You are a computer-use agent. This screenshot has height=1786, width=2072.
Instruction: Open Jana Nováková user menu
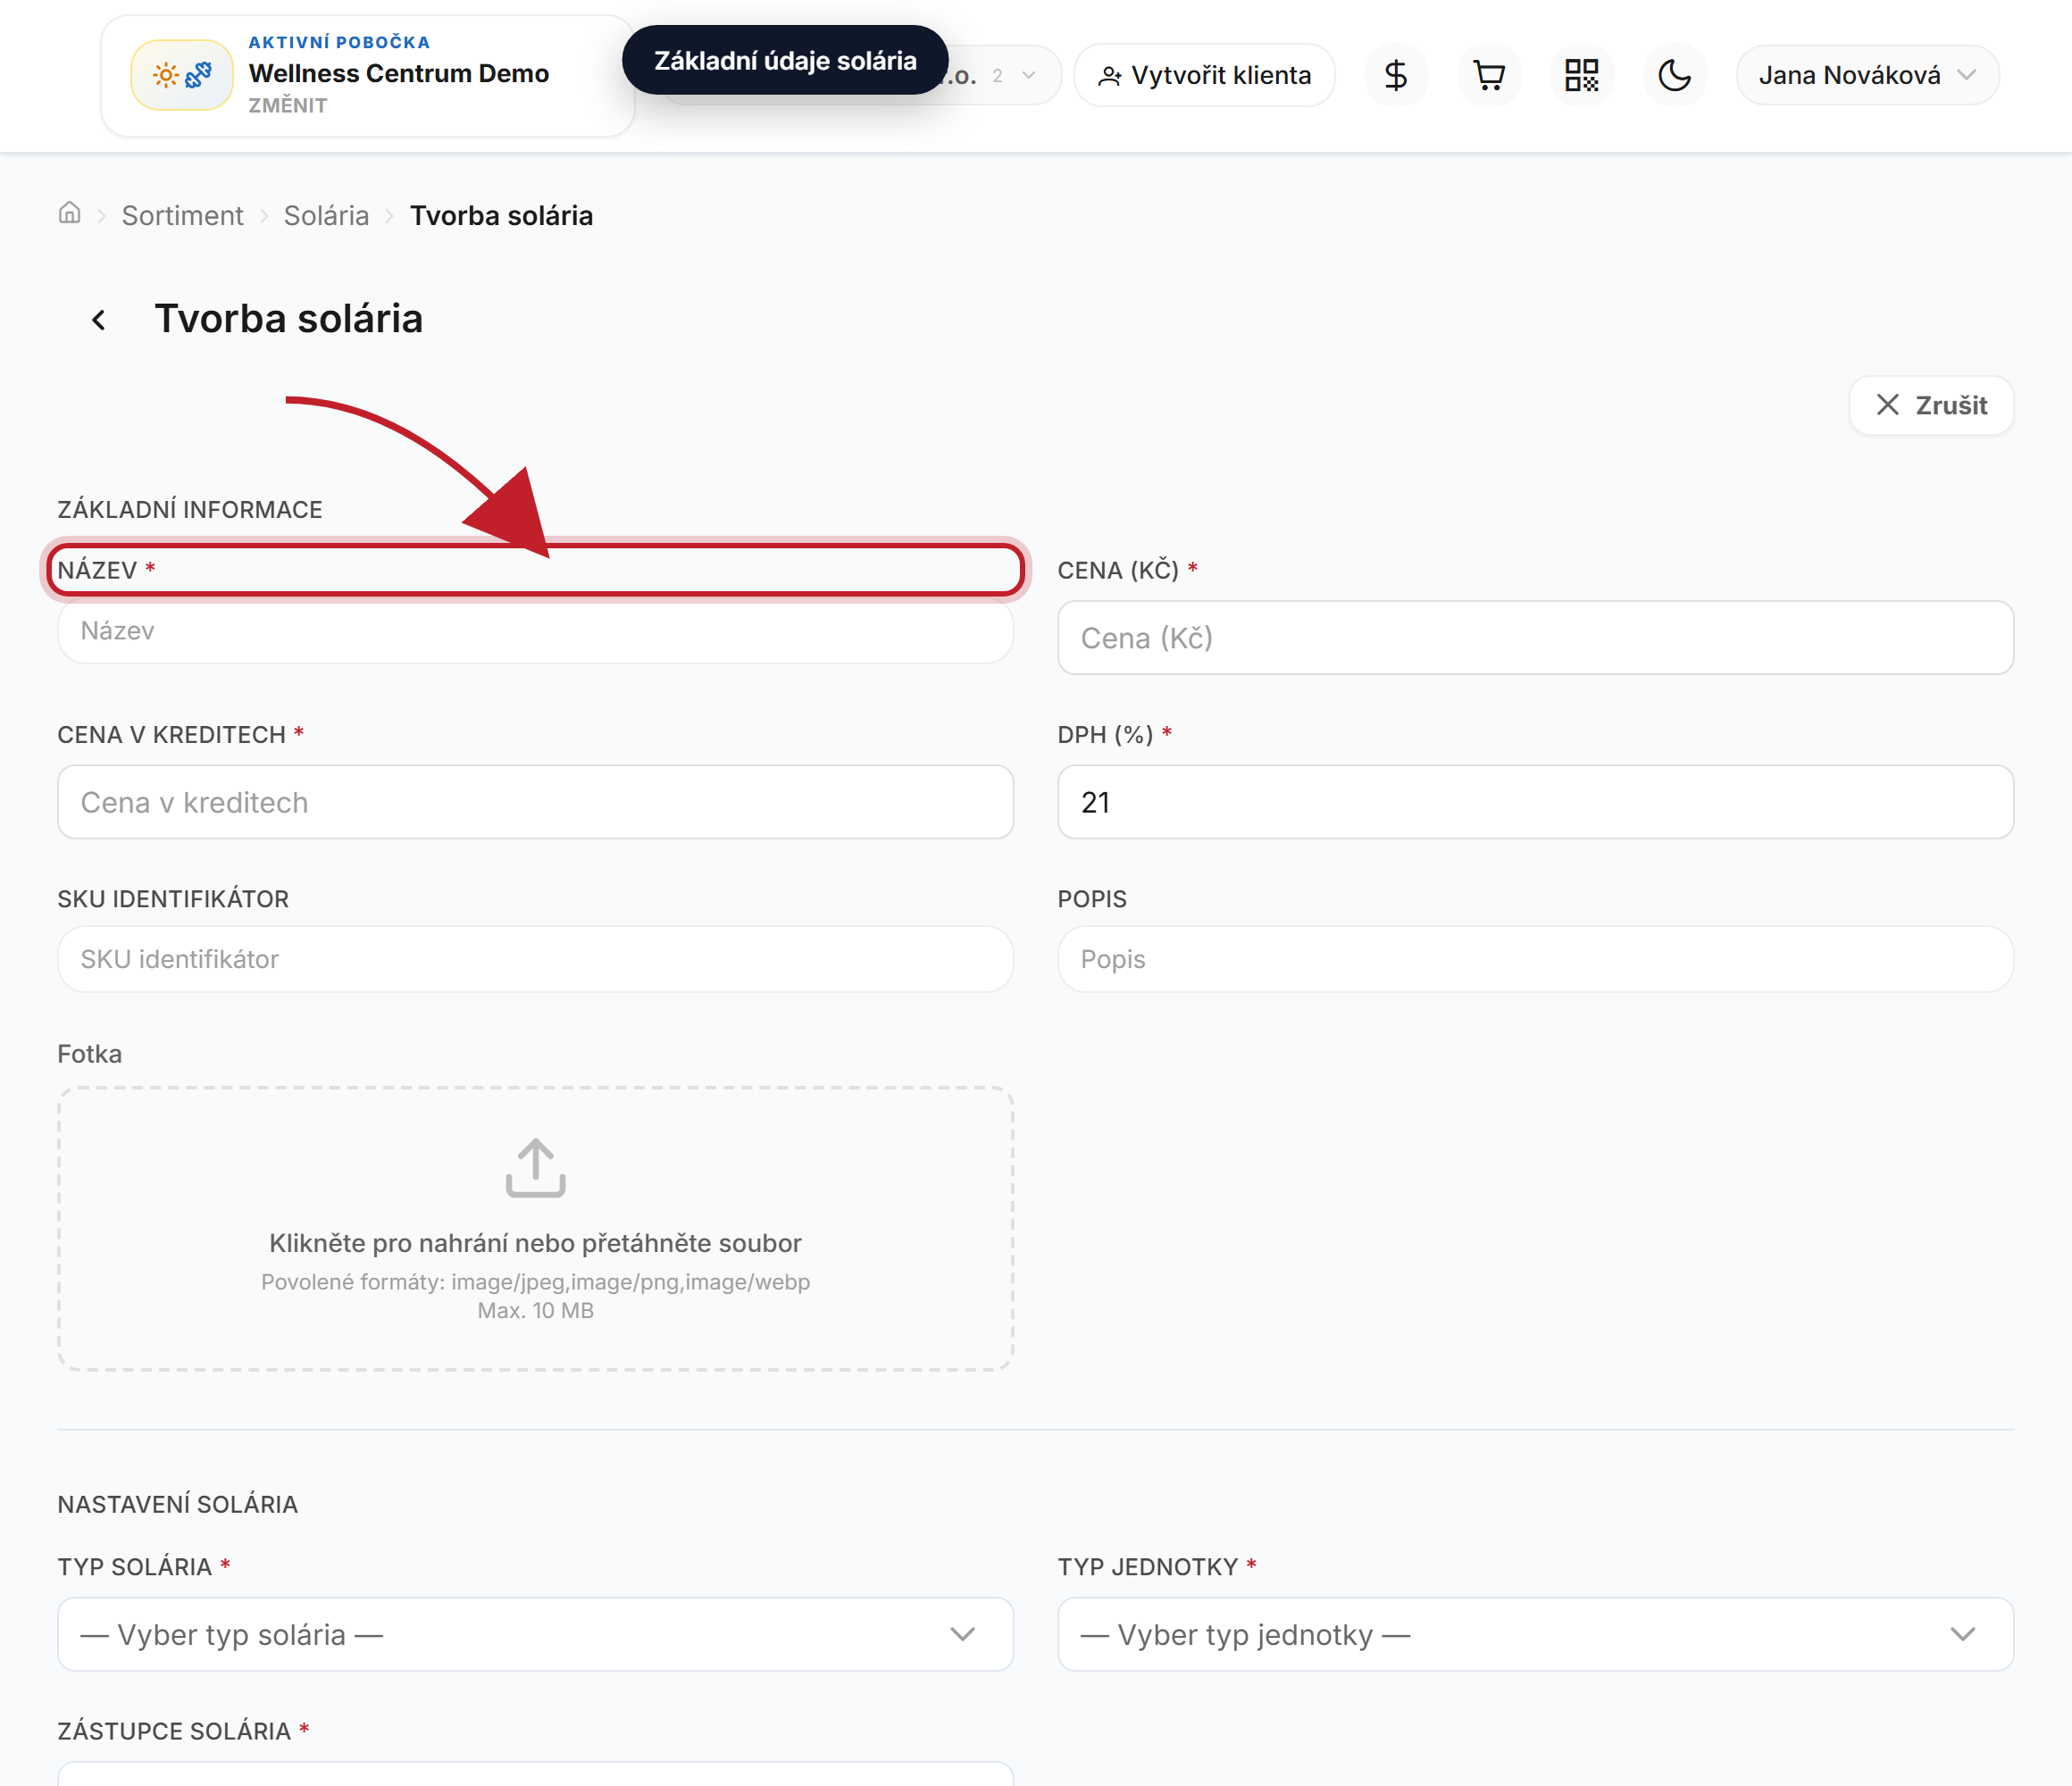tap(1867, 75)
